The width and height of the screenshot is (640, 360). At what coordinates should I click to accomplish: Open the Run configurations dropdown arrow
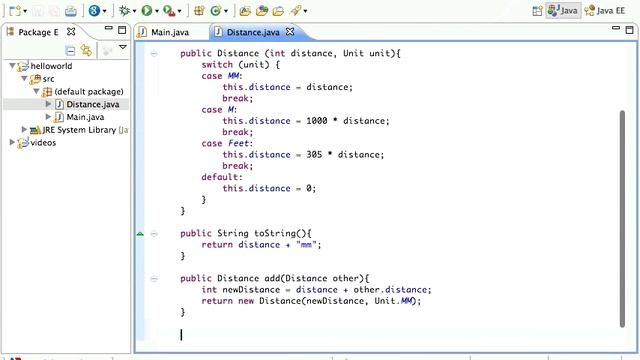tap(157, 11)
